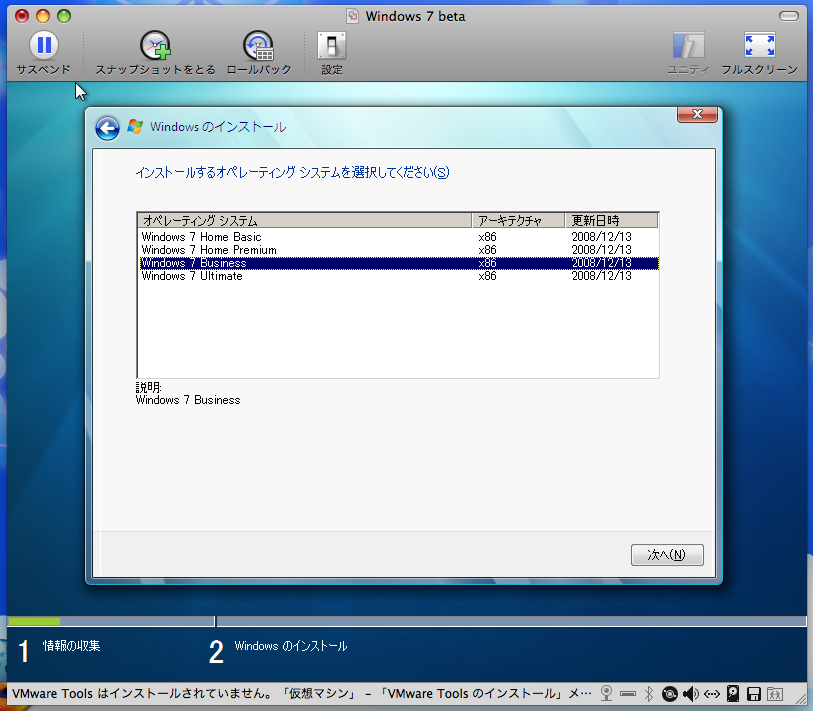Screen dimensions: 813x711
Task: Select the Windows 7 Home Premium row
Action: (x=398, y=250)
